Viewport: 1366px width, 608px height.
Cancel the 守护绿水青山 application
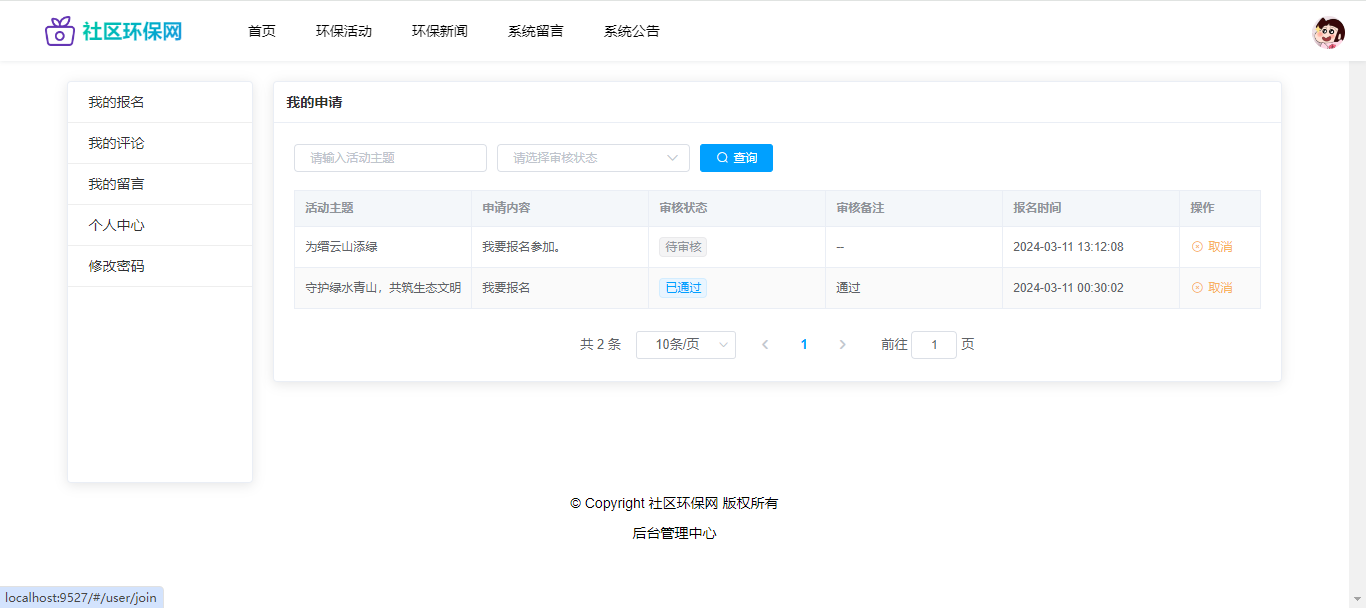1212,288
